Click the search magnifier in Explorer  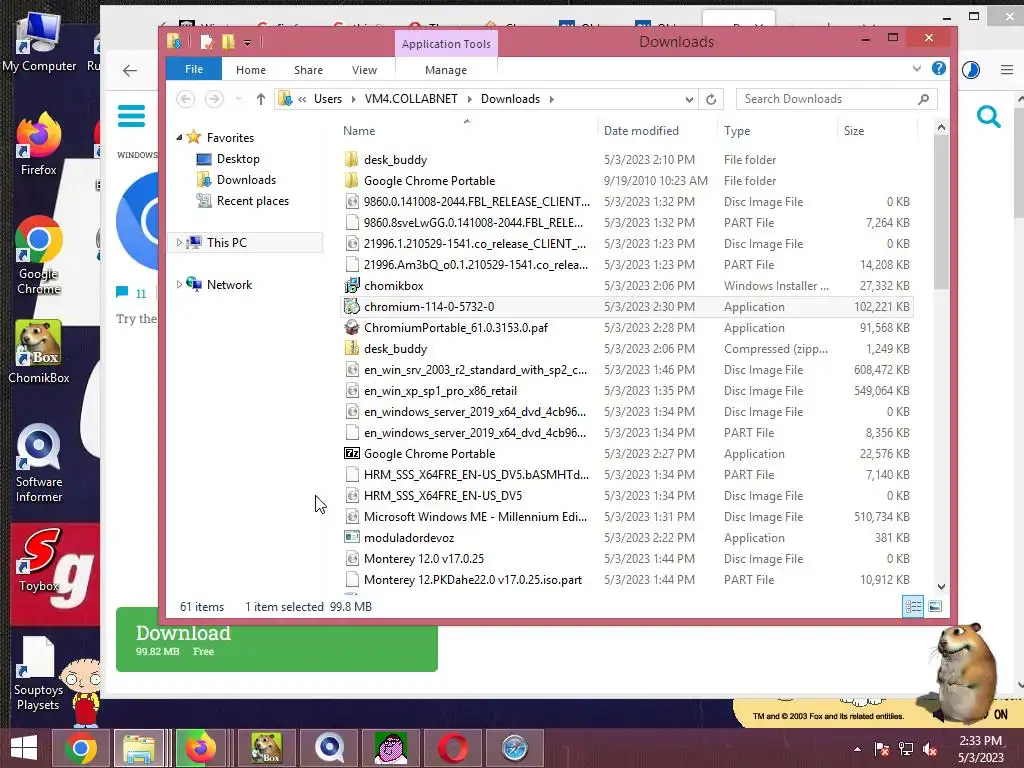923,99
